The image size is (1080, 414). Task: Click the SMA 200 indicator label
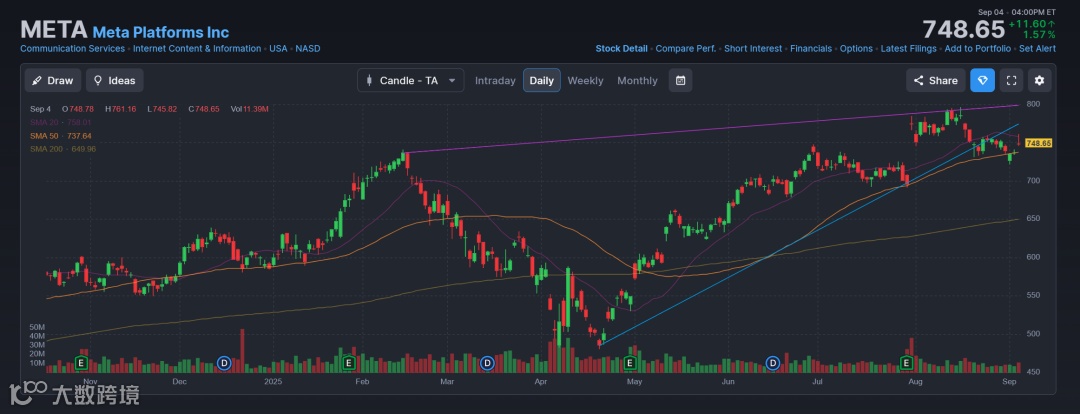click(63, 149)
